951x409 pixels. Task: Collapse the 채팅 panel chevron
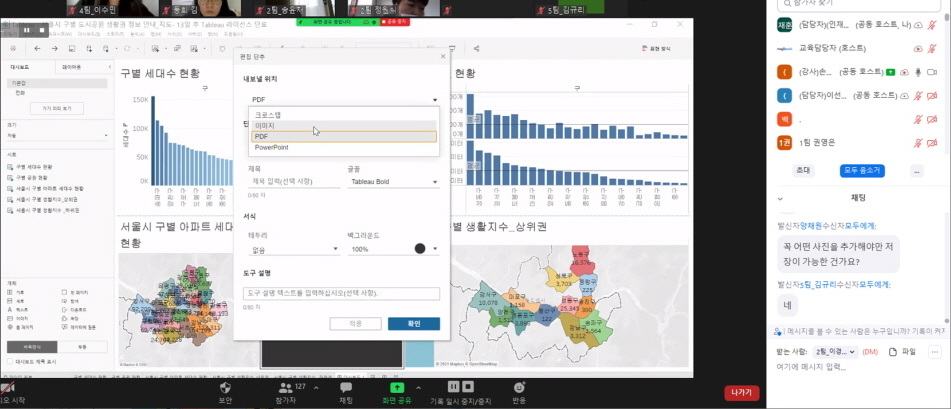pyautogui.click(x=780, y=198)
